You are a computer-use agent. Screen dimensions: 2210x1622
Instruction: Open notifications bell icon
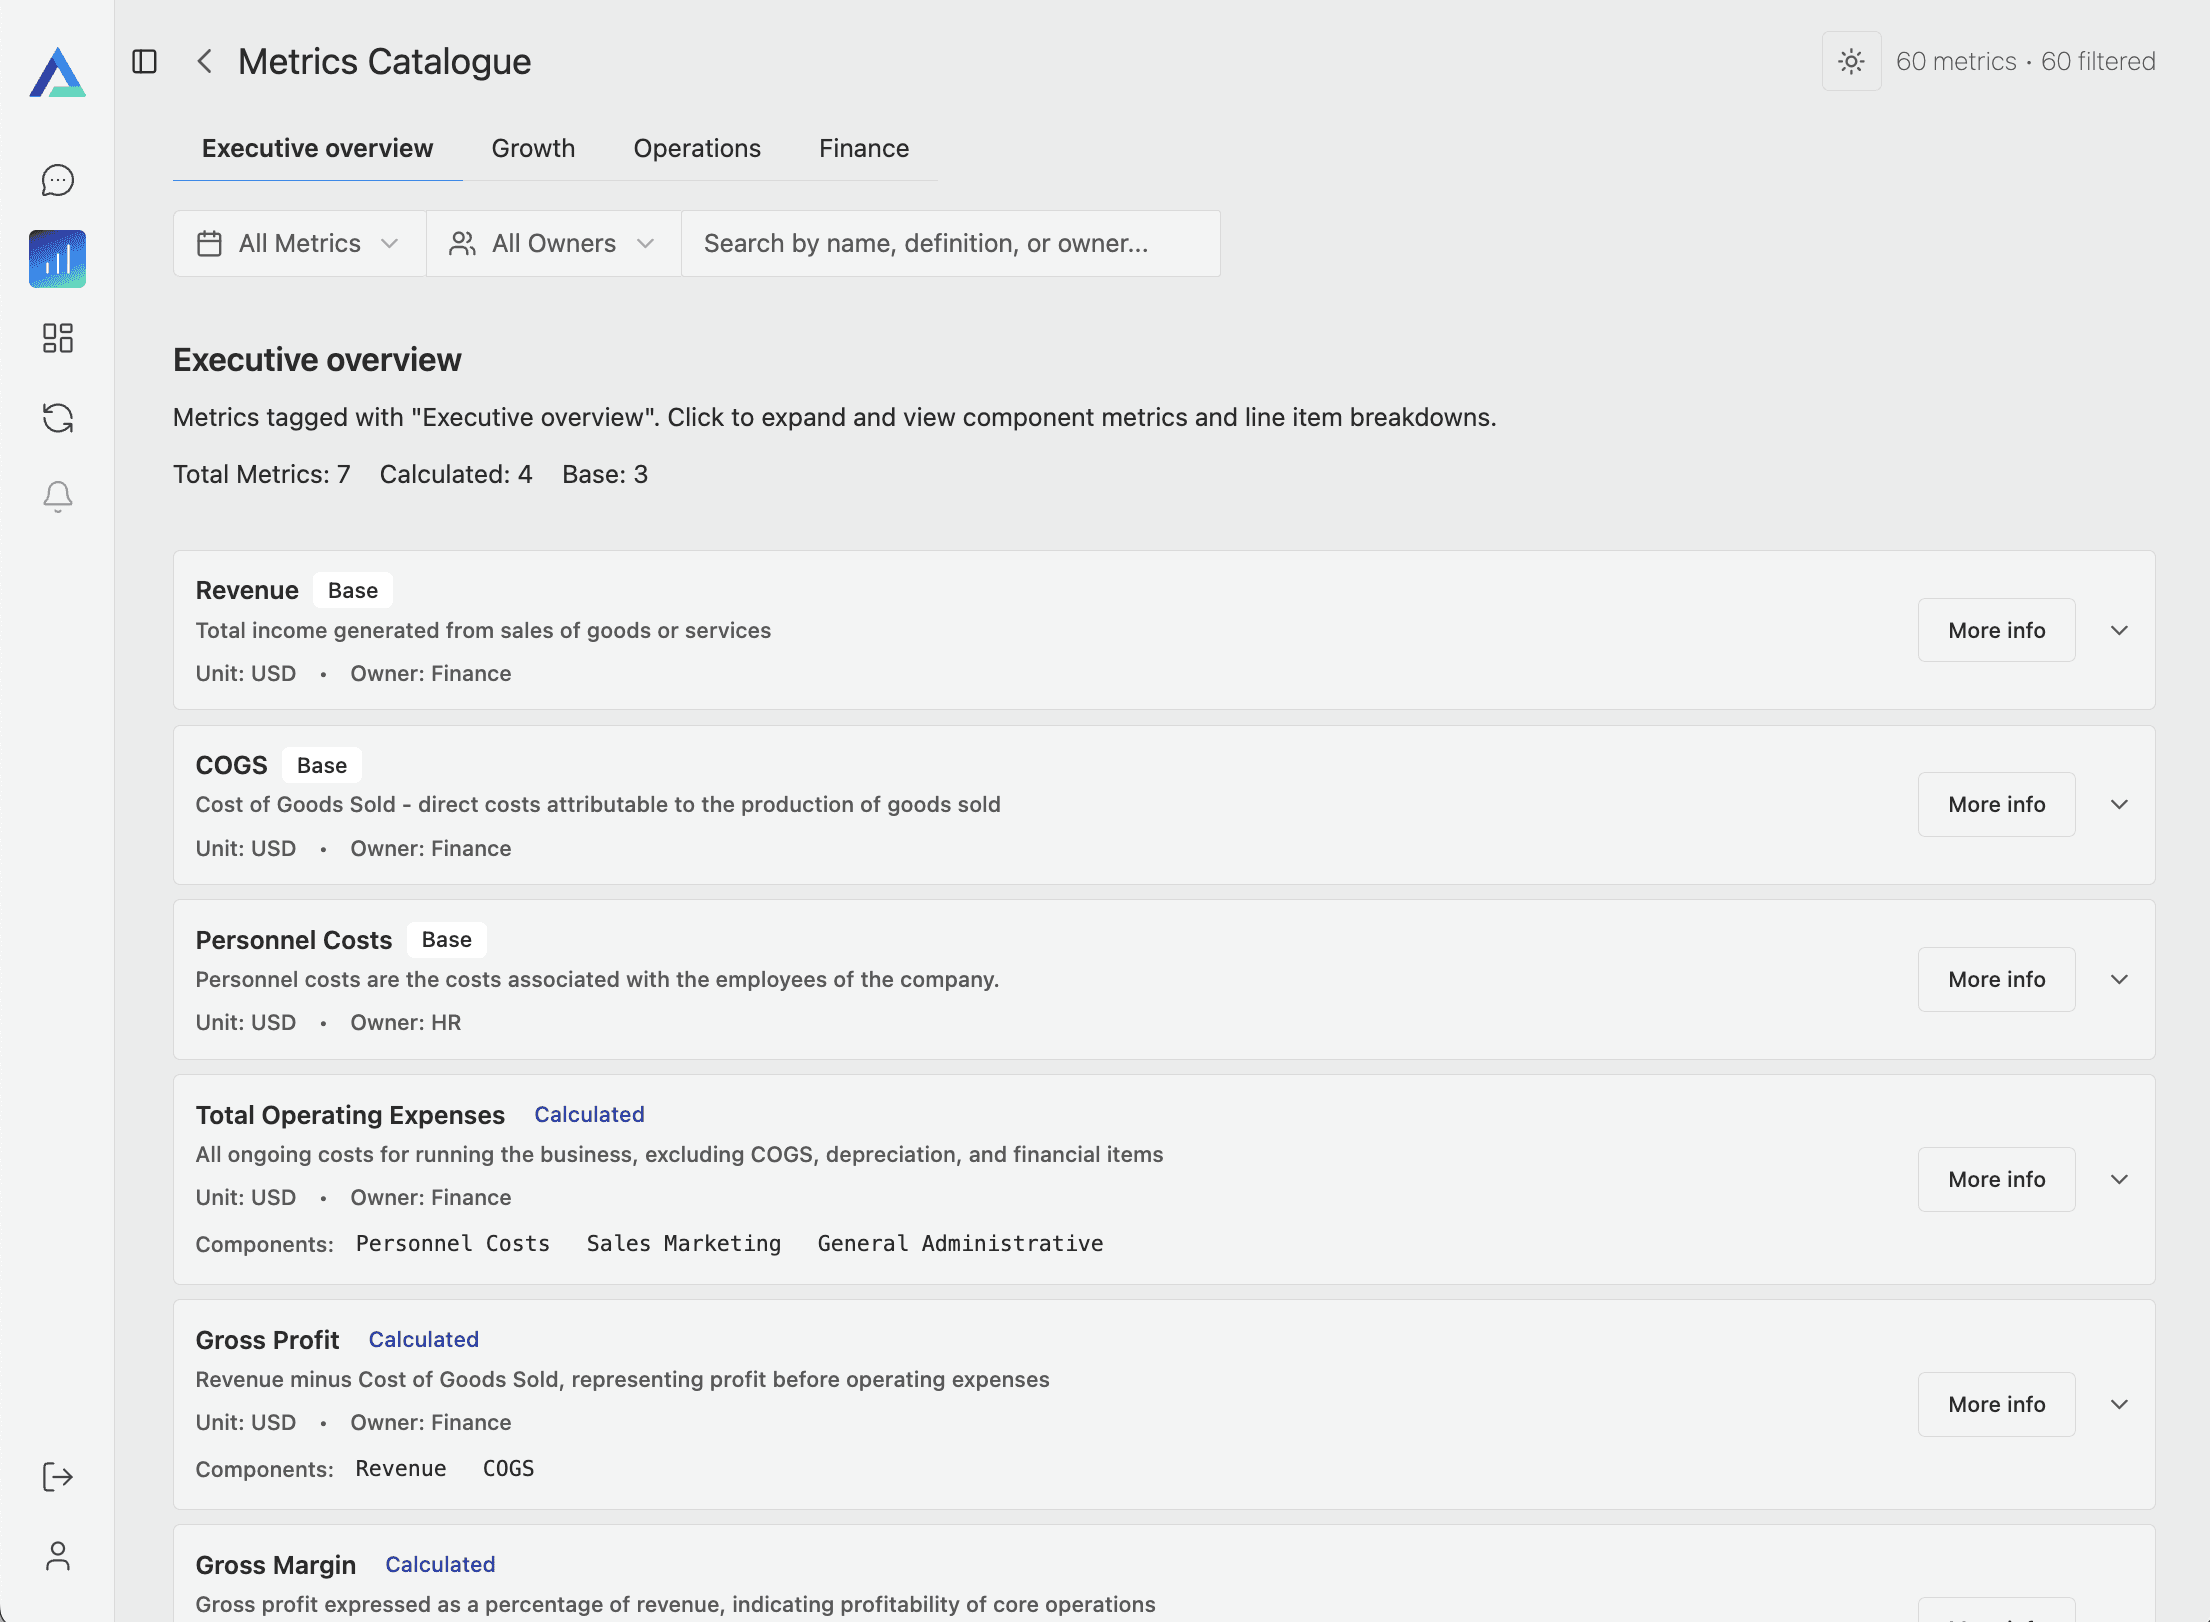(x=58, y=496)
